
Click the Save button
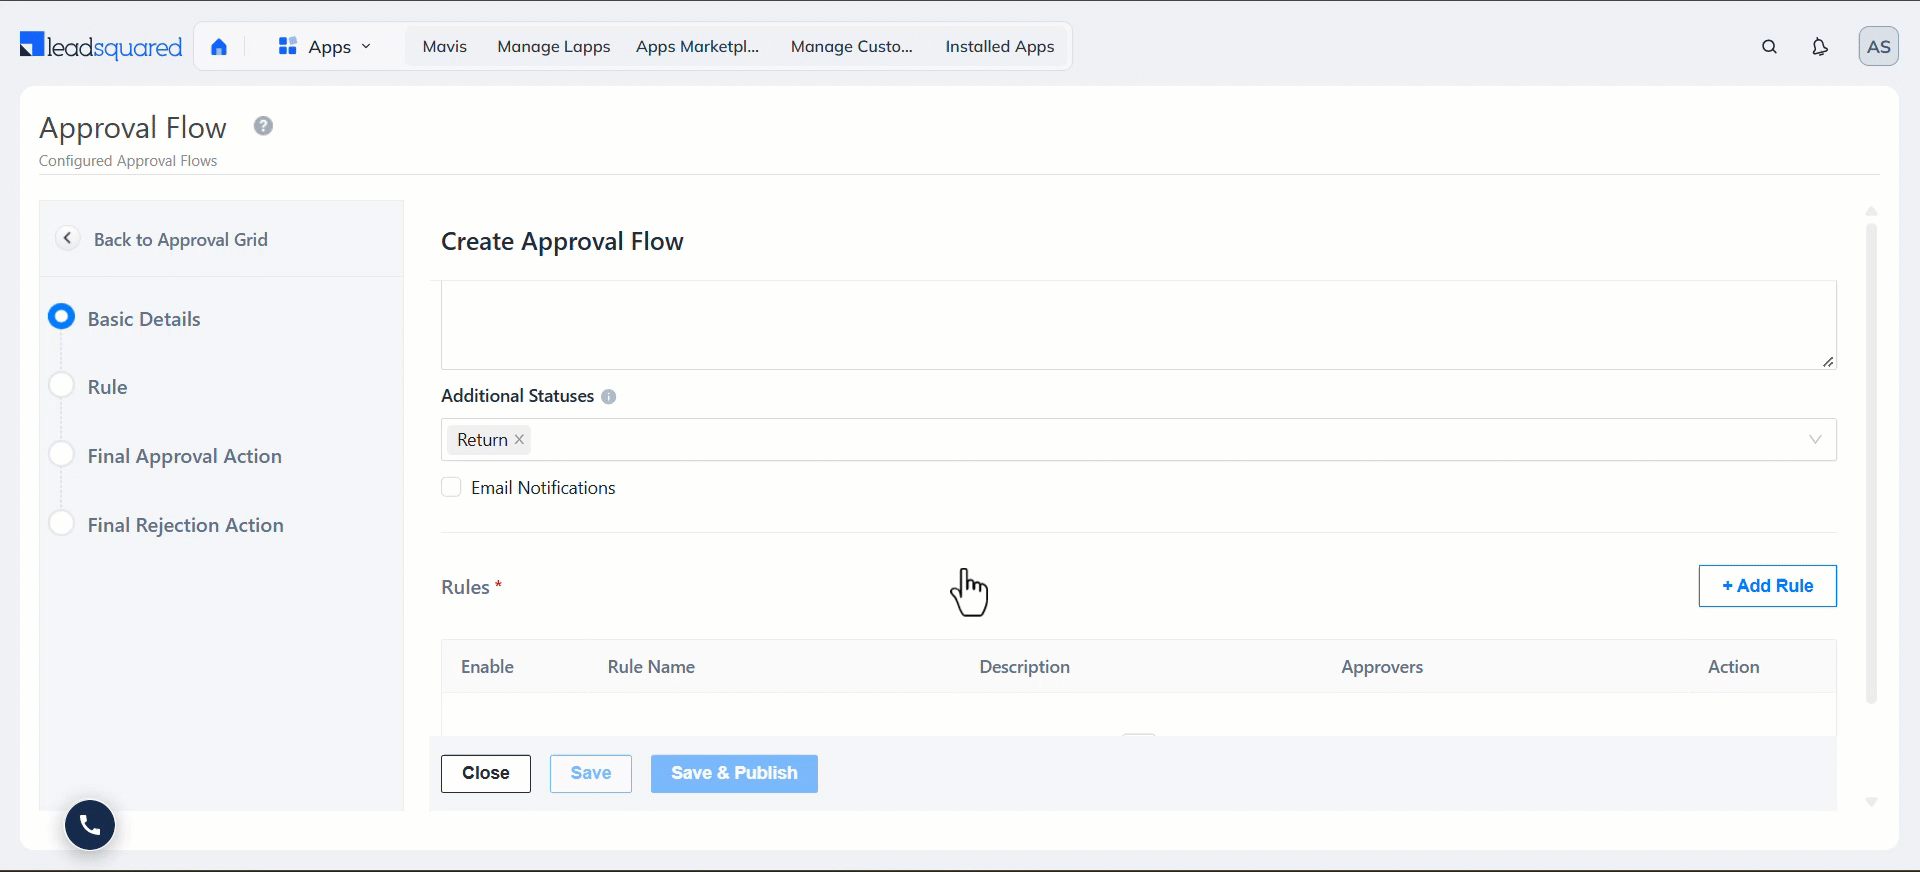point(591,773)
